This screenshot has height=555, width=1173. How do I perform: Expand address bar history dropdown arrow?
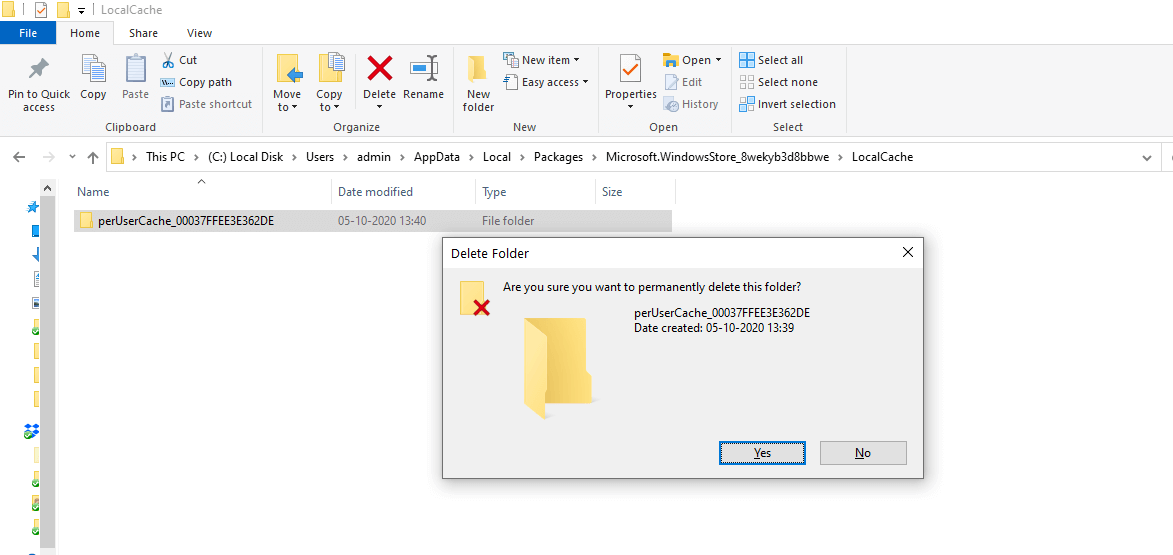1147,157
